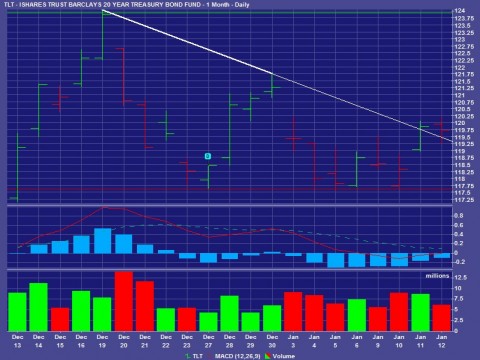
Task: Click the red support line near 117.5
Action: pos(230,189)
